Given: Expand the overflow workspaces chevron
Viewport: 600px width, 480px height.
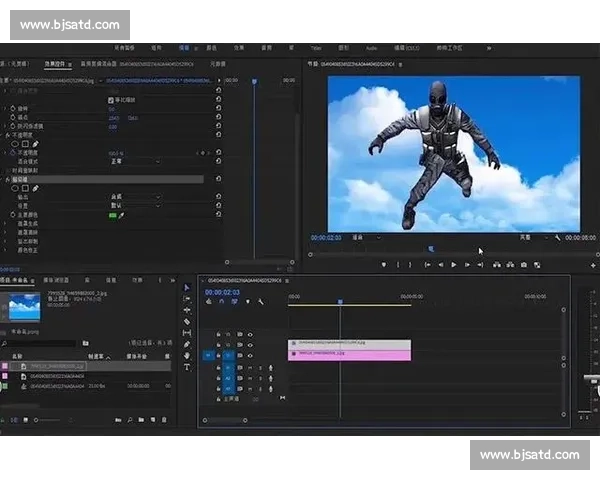Looking at the screenshot, I should [x=490, y=47].
